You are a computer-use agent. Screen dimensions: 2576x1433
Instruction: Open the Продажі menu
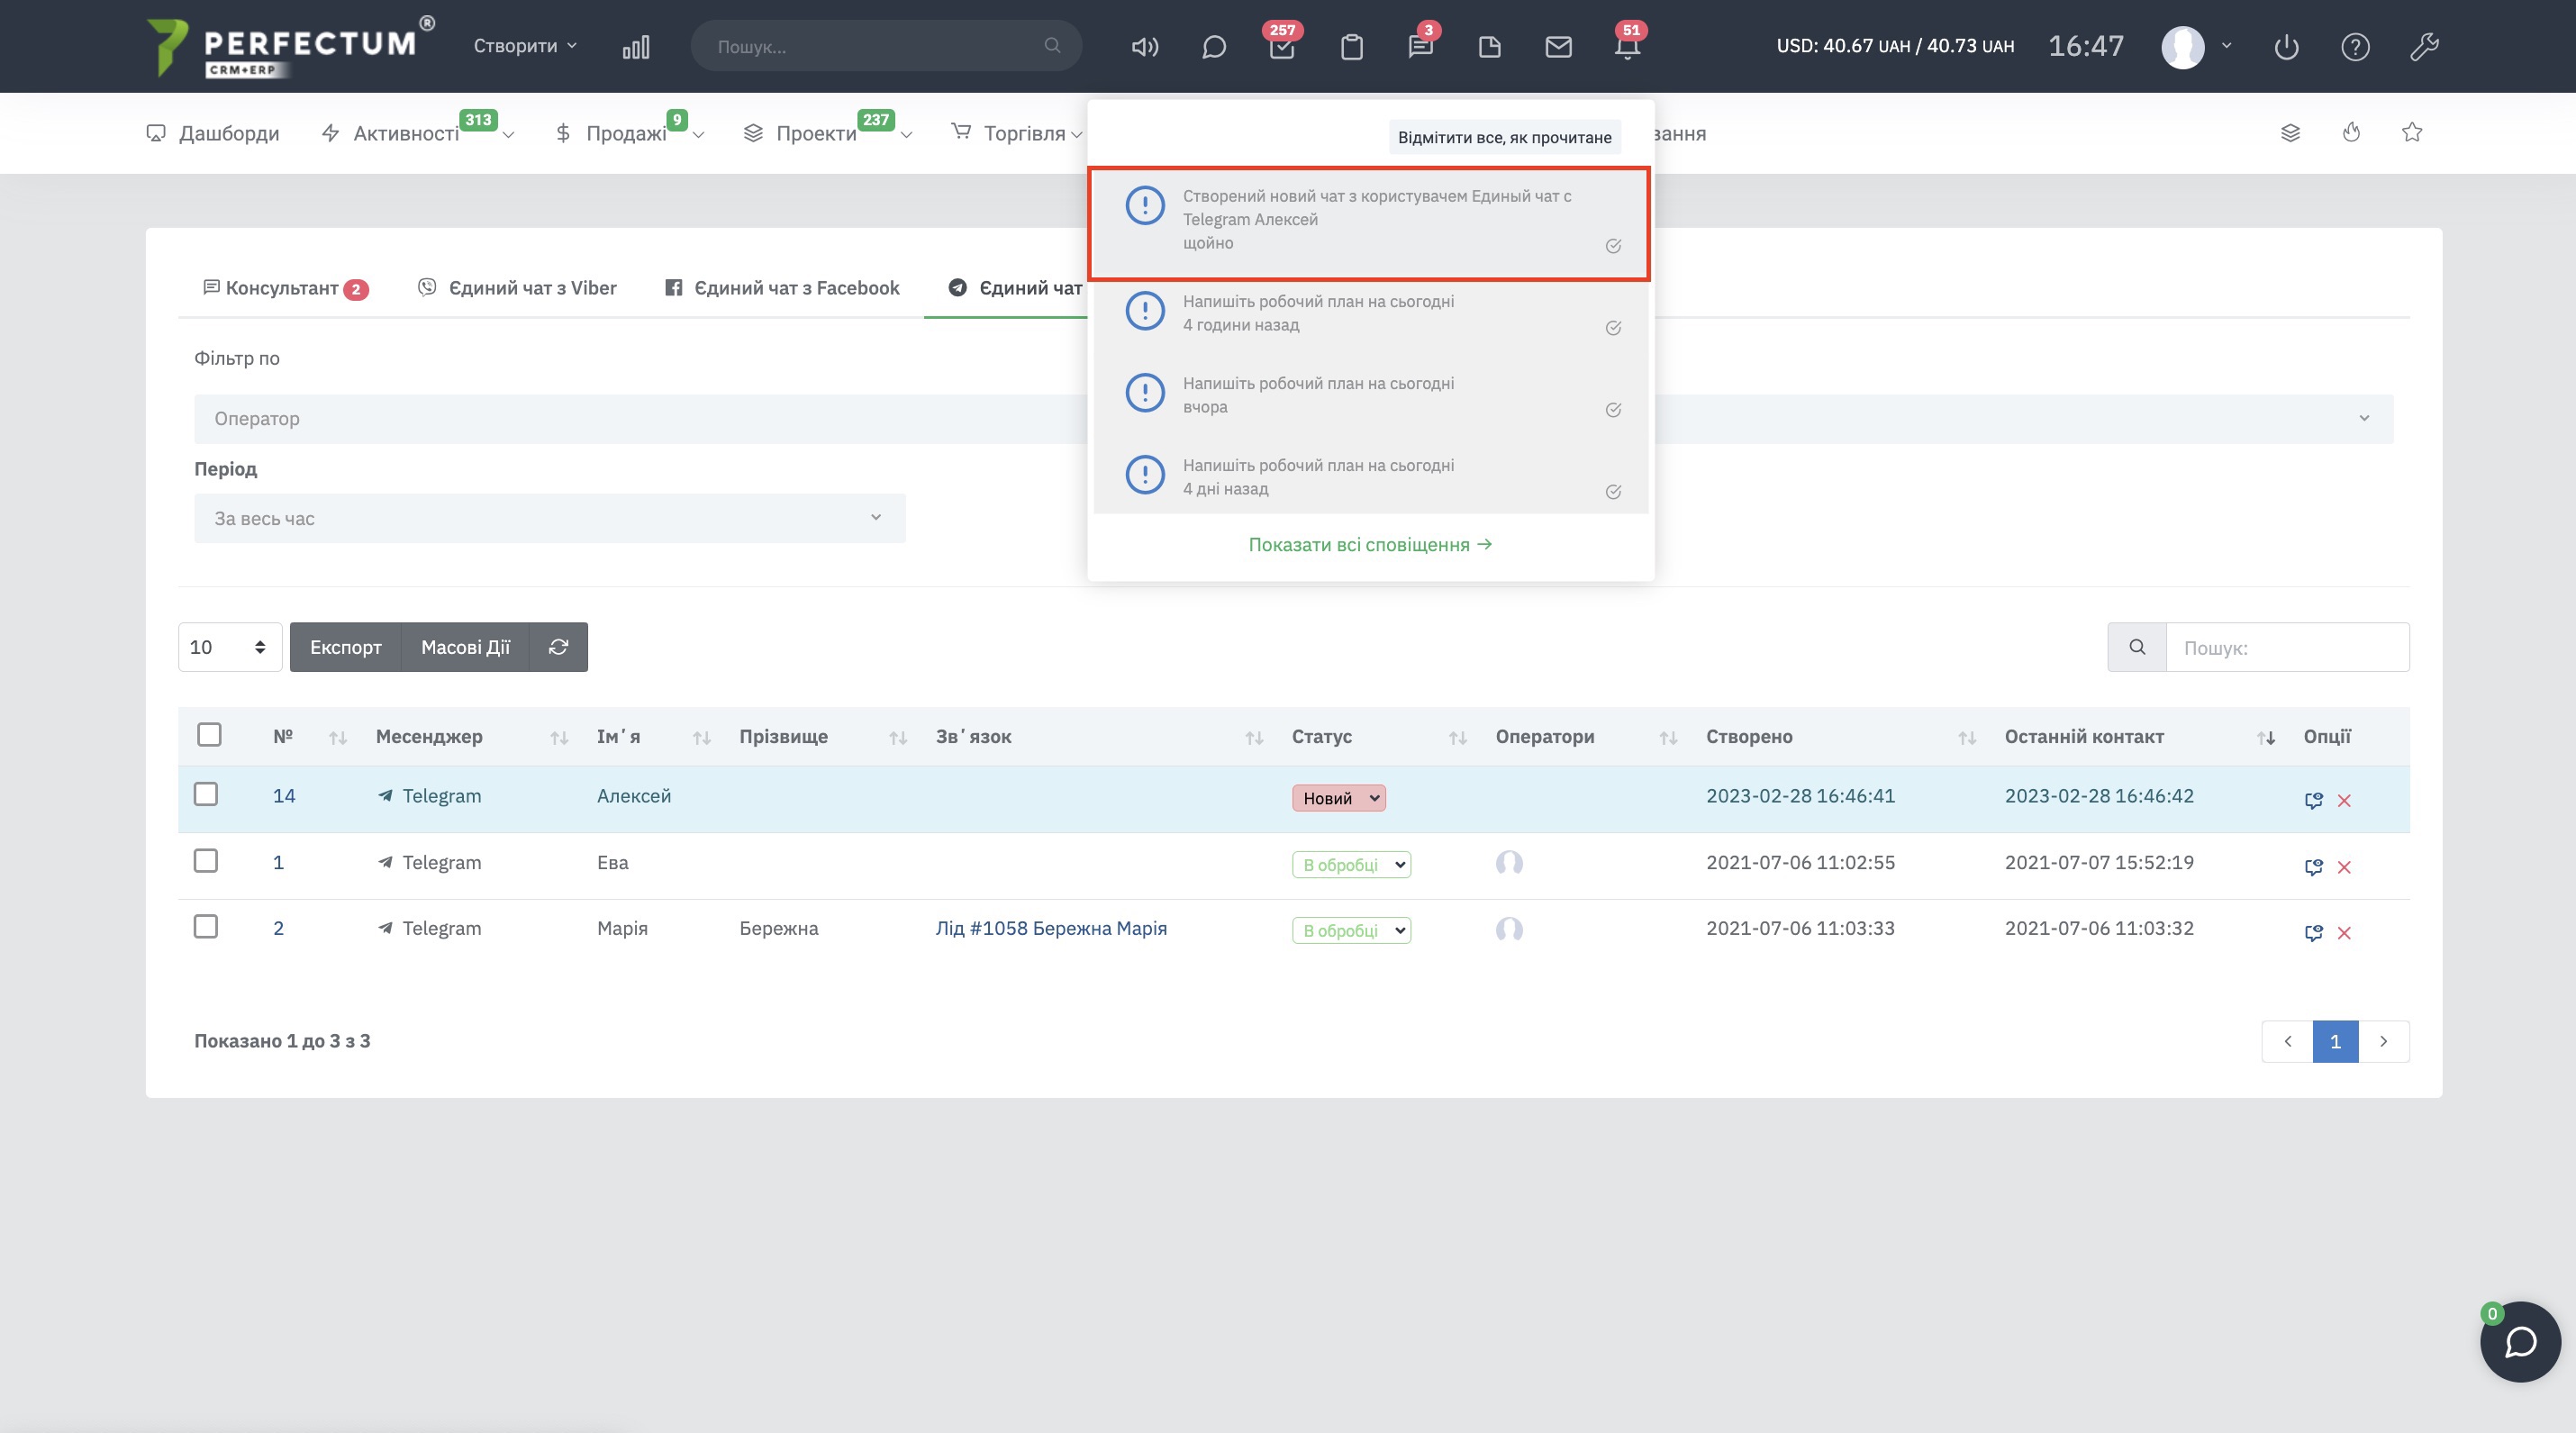629,133
